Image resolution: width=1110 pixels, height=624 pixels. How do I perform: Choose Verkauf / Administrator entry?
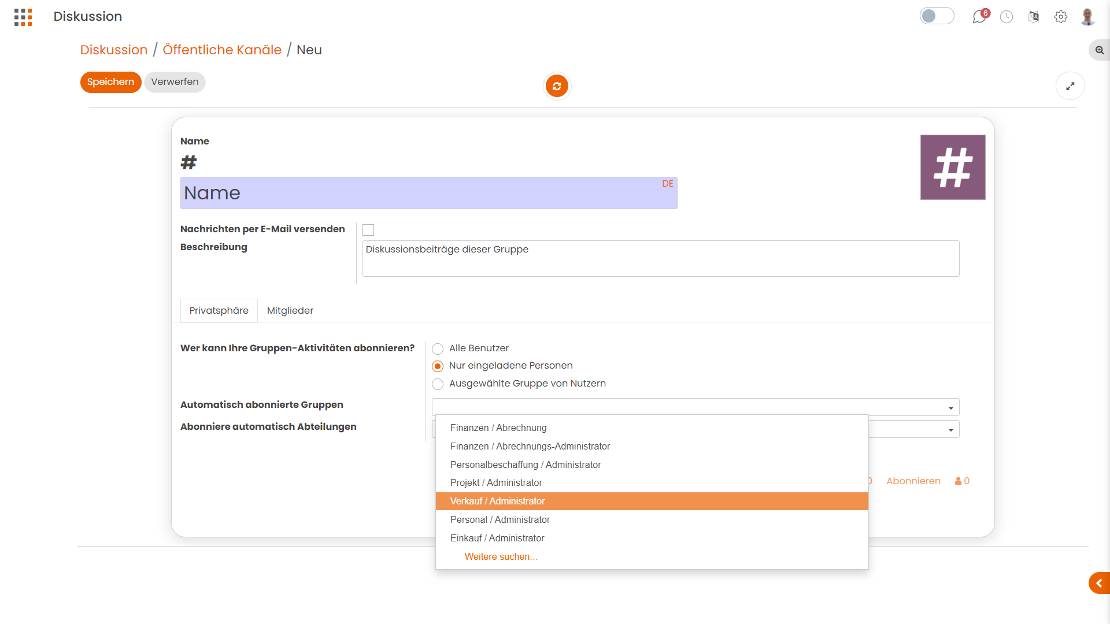[x=652, y=501]
